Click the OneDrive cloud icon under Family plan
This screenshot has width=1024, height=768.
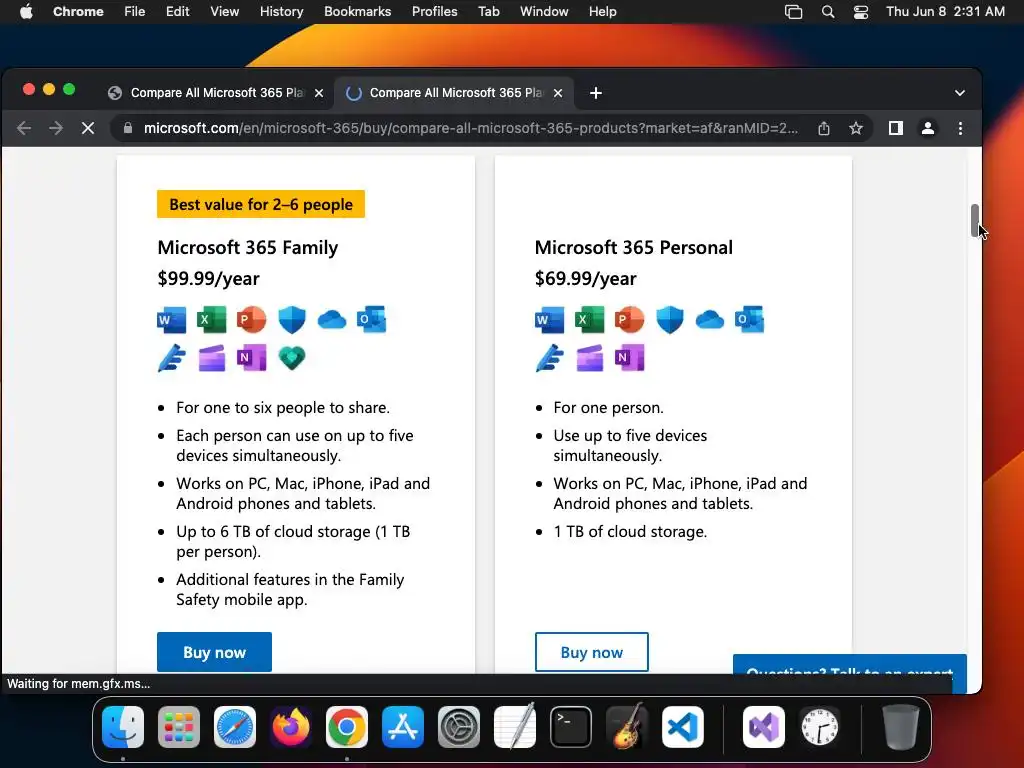pyautogui.click(x=332, y=320)
